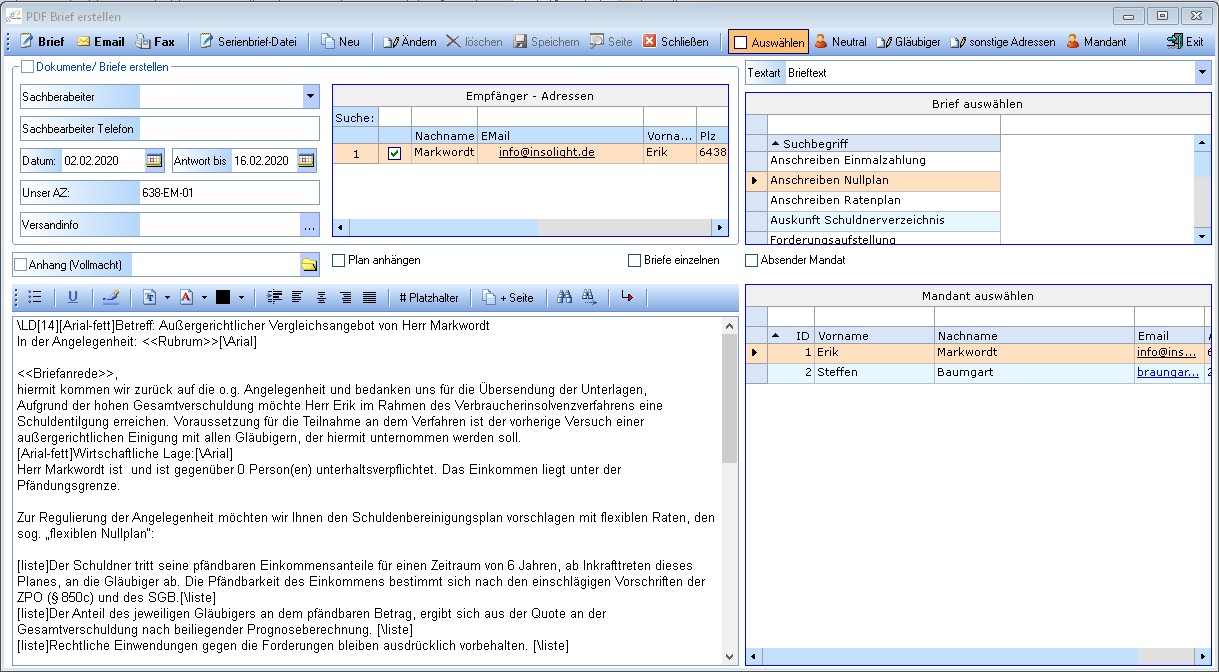Viewport: 1219px width, 672px height.
Task: Check the Briefe einzelnen checkbox
Action: coord(634,260)
